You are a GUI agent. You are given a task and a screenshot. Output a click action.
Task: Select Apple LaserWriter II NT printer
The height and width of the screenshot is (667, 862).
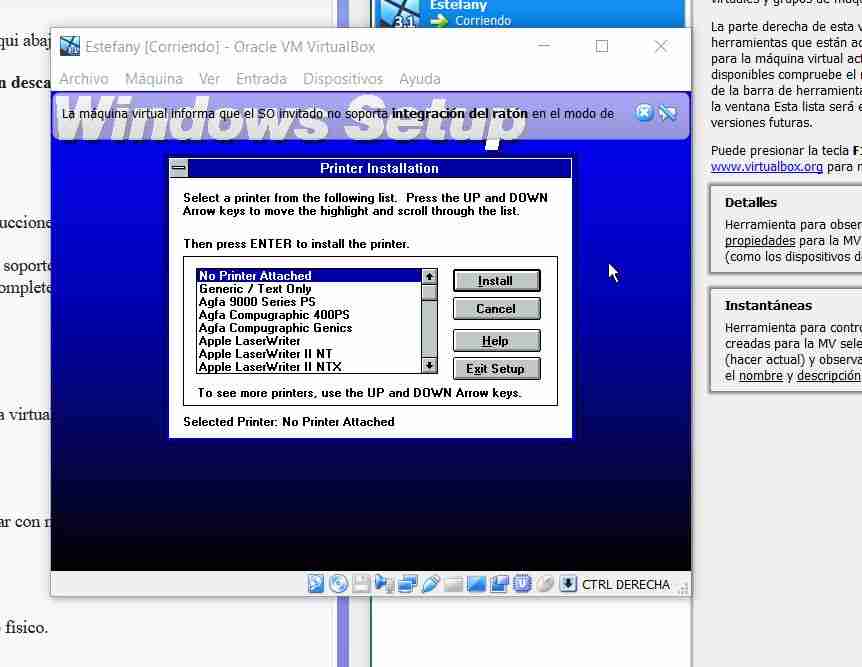265,354
